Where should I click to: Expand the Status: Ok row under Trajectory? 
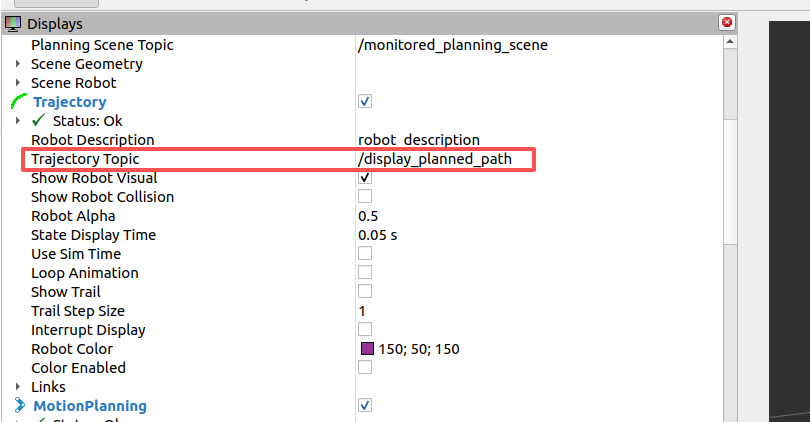click(x=18, y=120)
